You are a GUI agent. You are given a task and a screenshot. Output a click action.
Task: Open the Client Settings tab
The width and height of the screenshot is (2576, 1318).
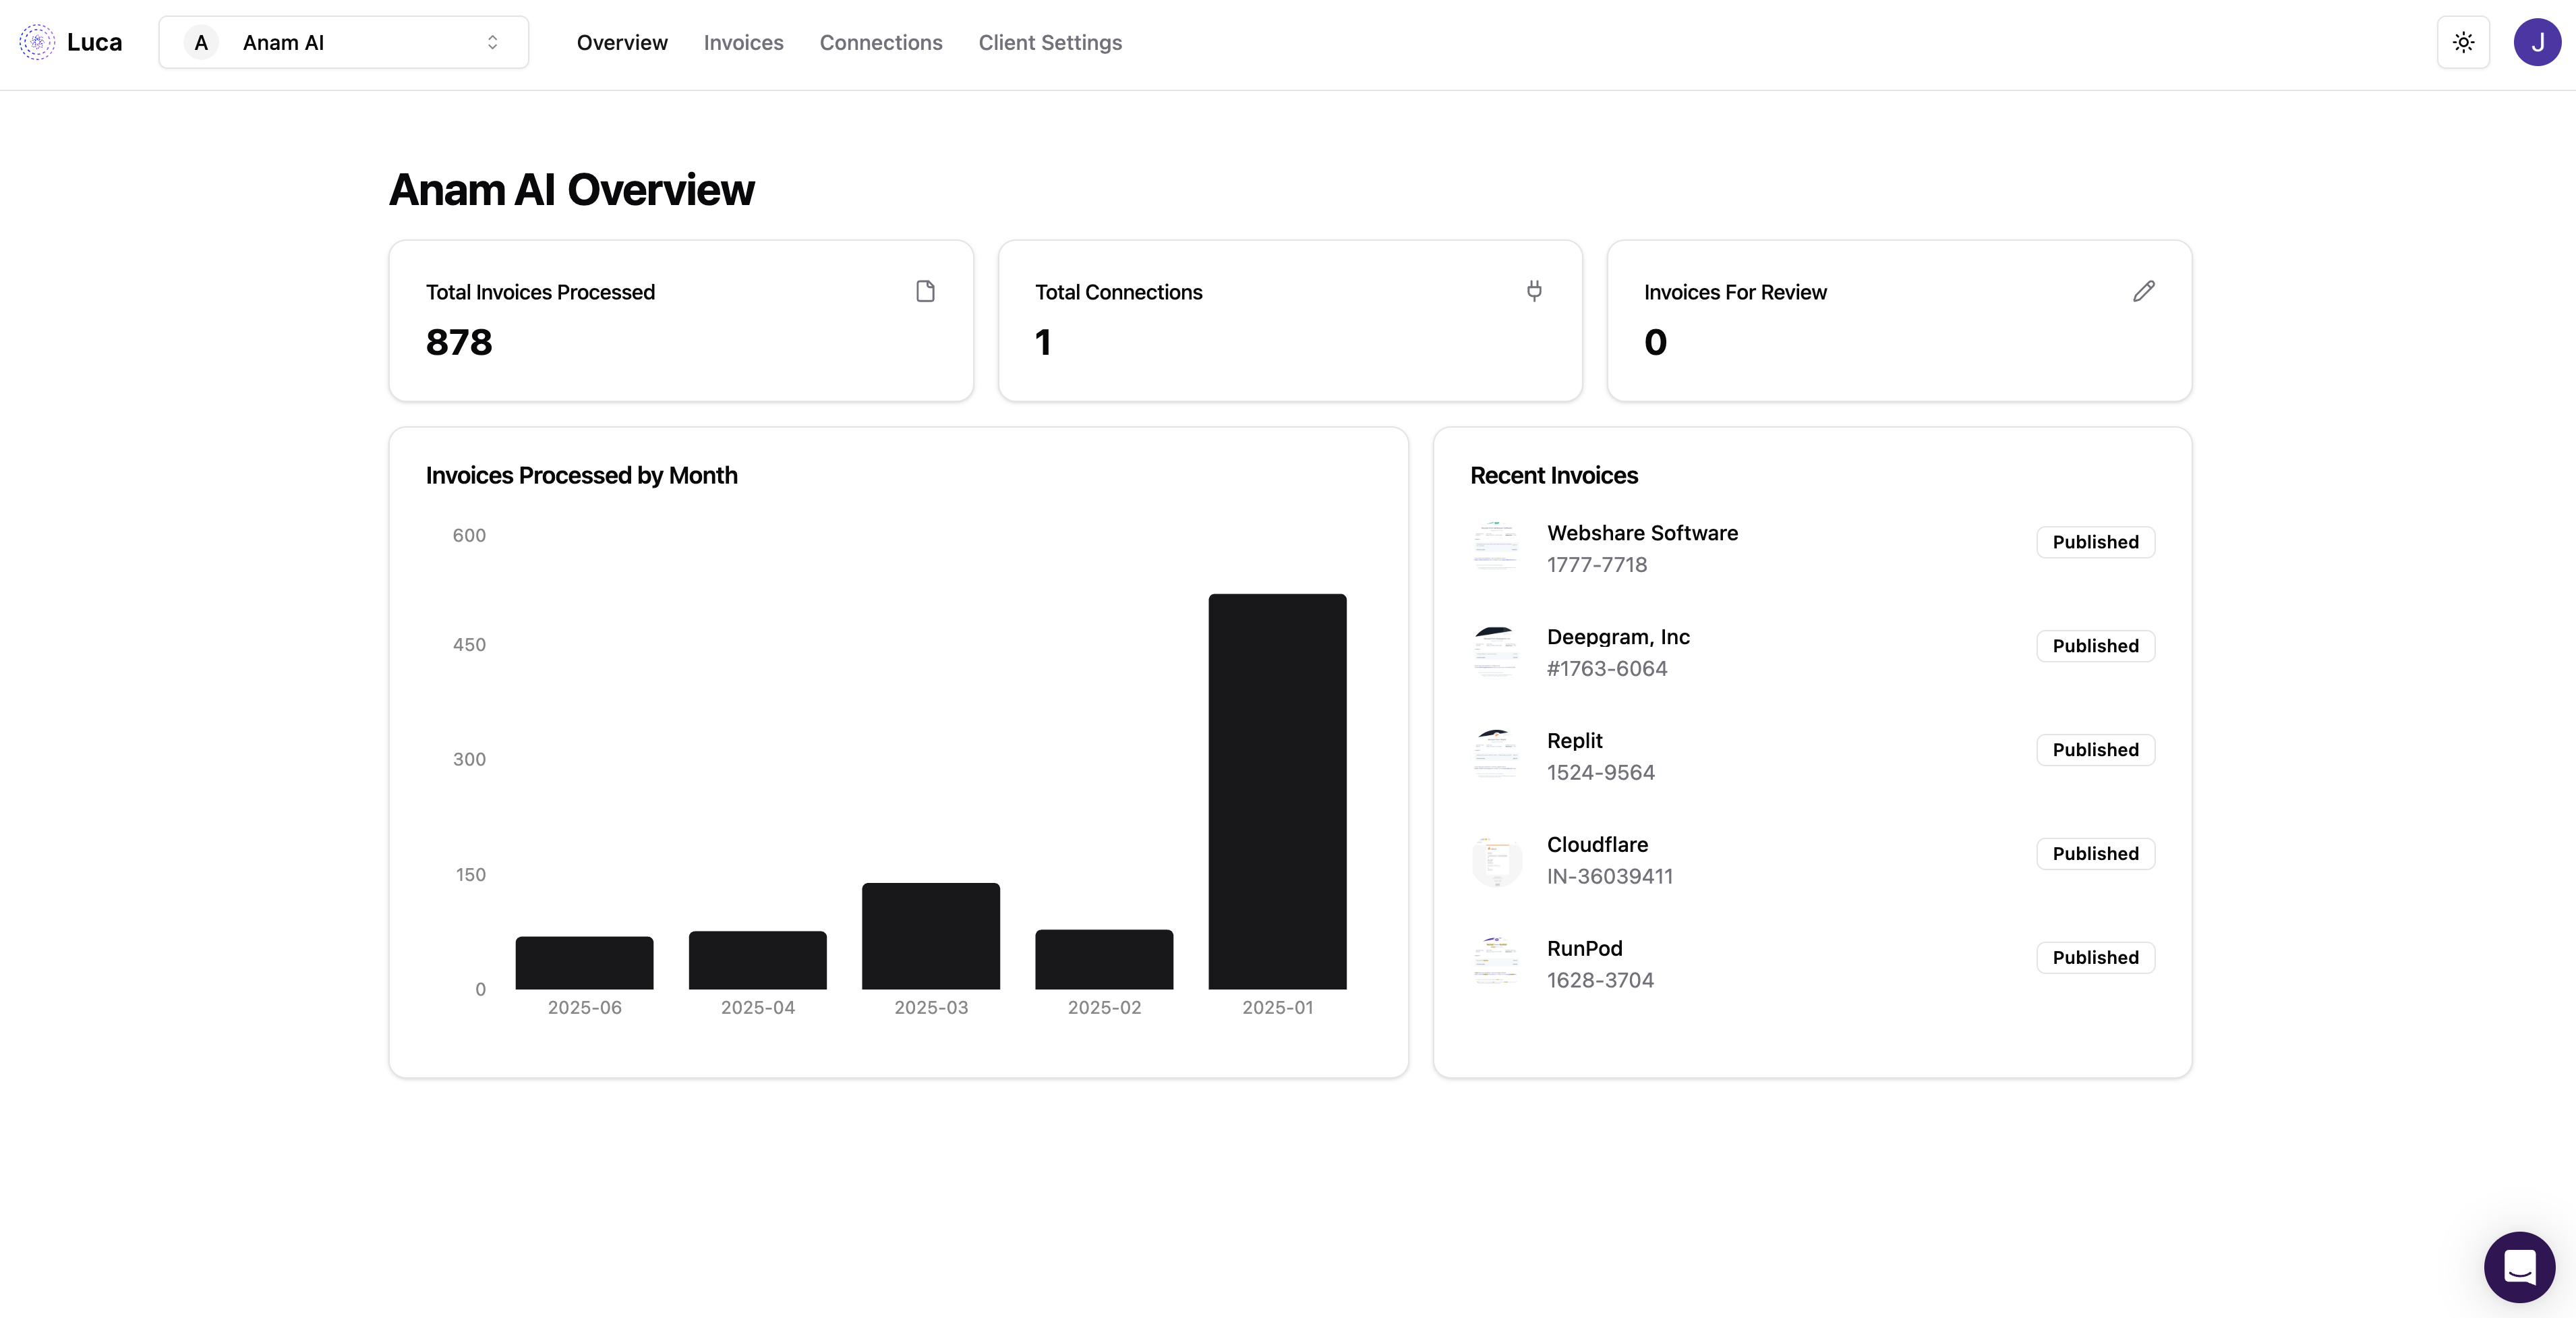point(1049,42)
